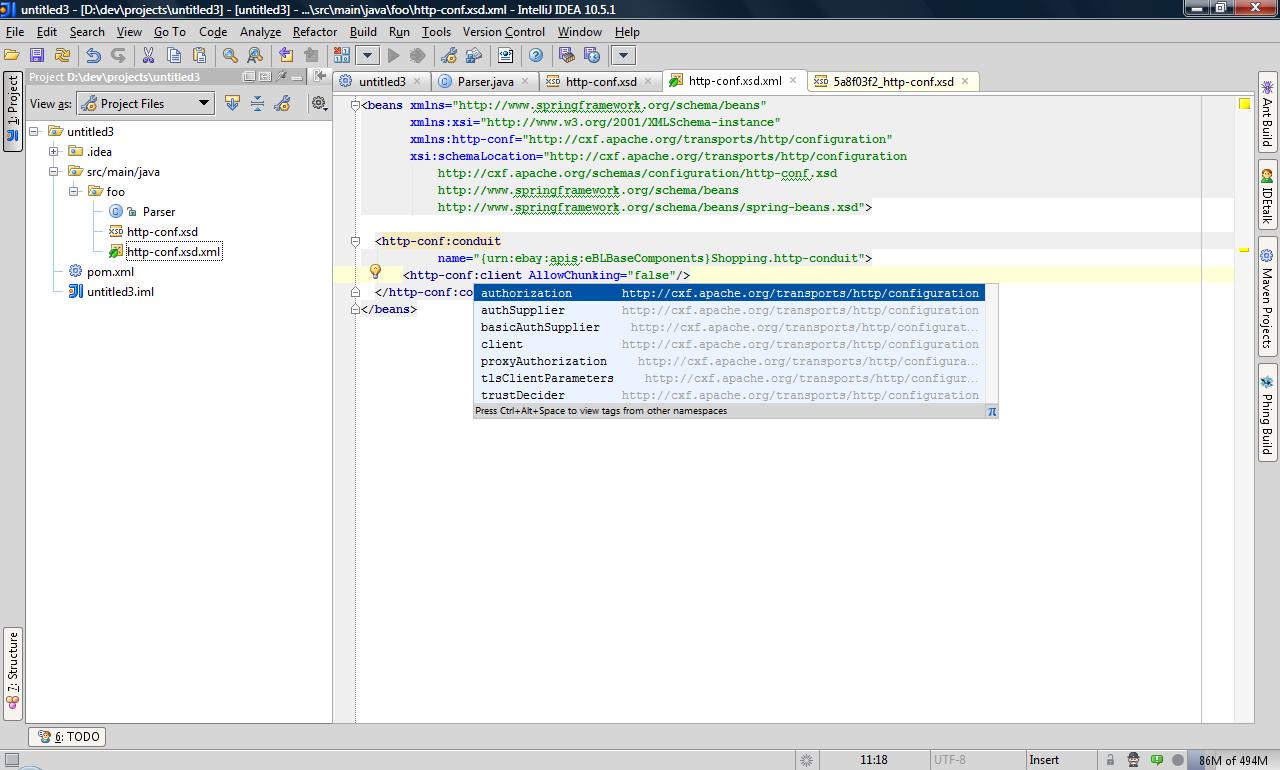Fold the http-conf:conduit element

pyautogui.click(x=355, y=241)
